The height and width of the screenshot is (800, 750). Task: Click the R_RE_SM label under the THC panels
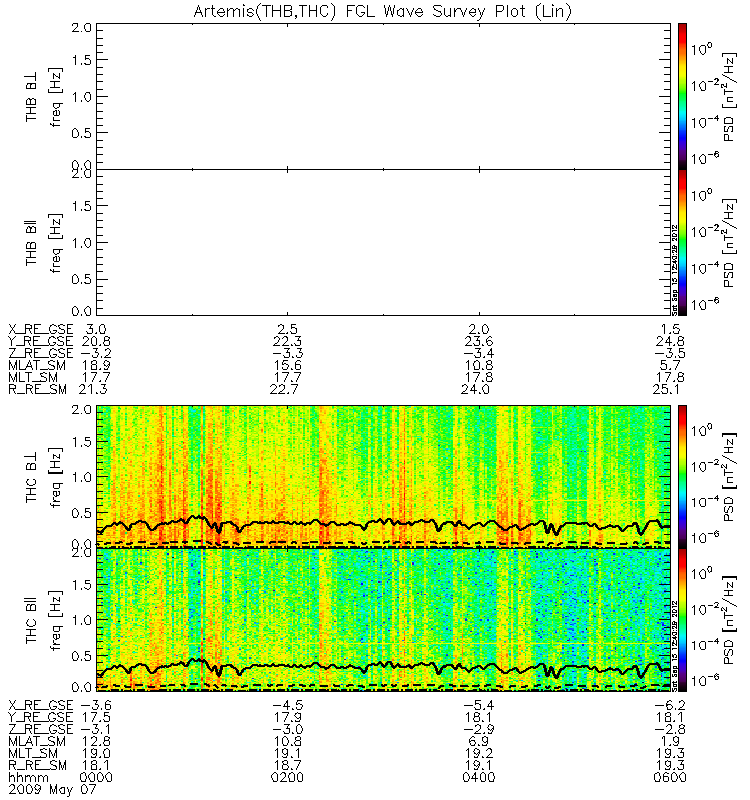[x=37, y=765]
